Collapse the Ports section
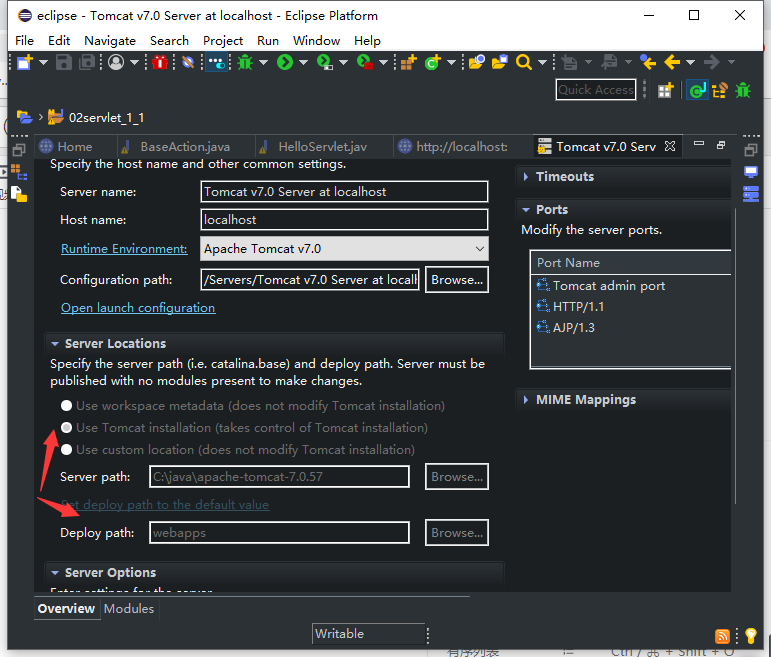 point(526,210)
